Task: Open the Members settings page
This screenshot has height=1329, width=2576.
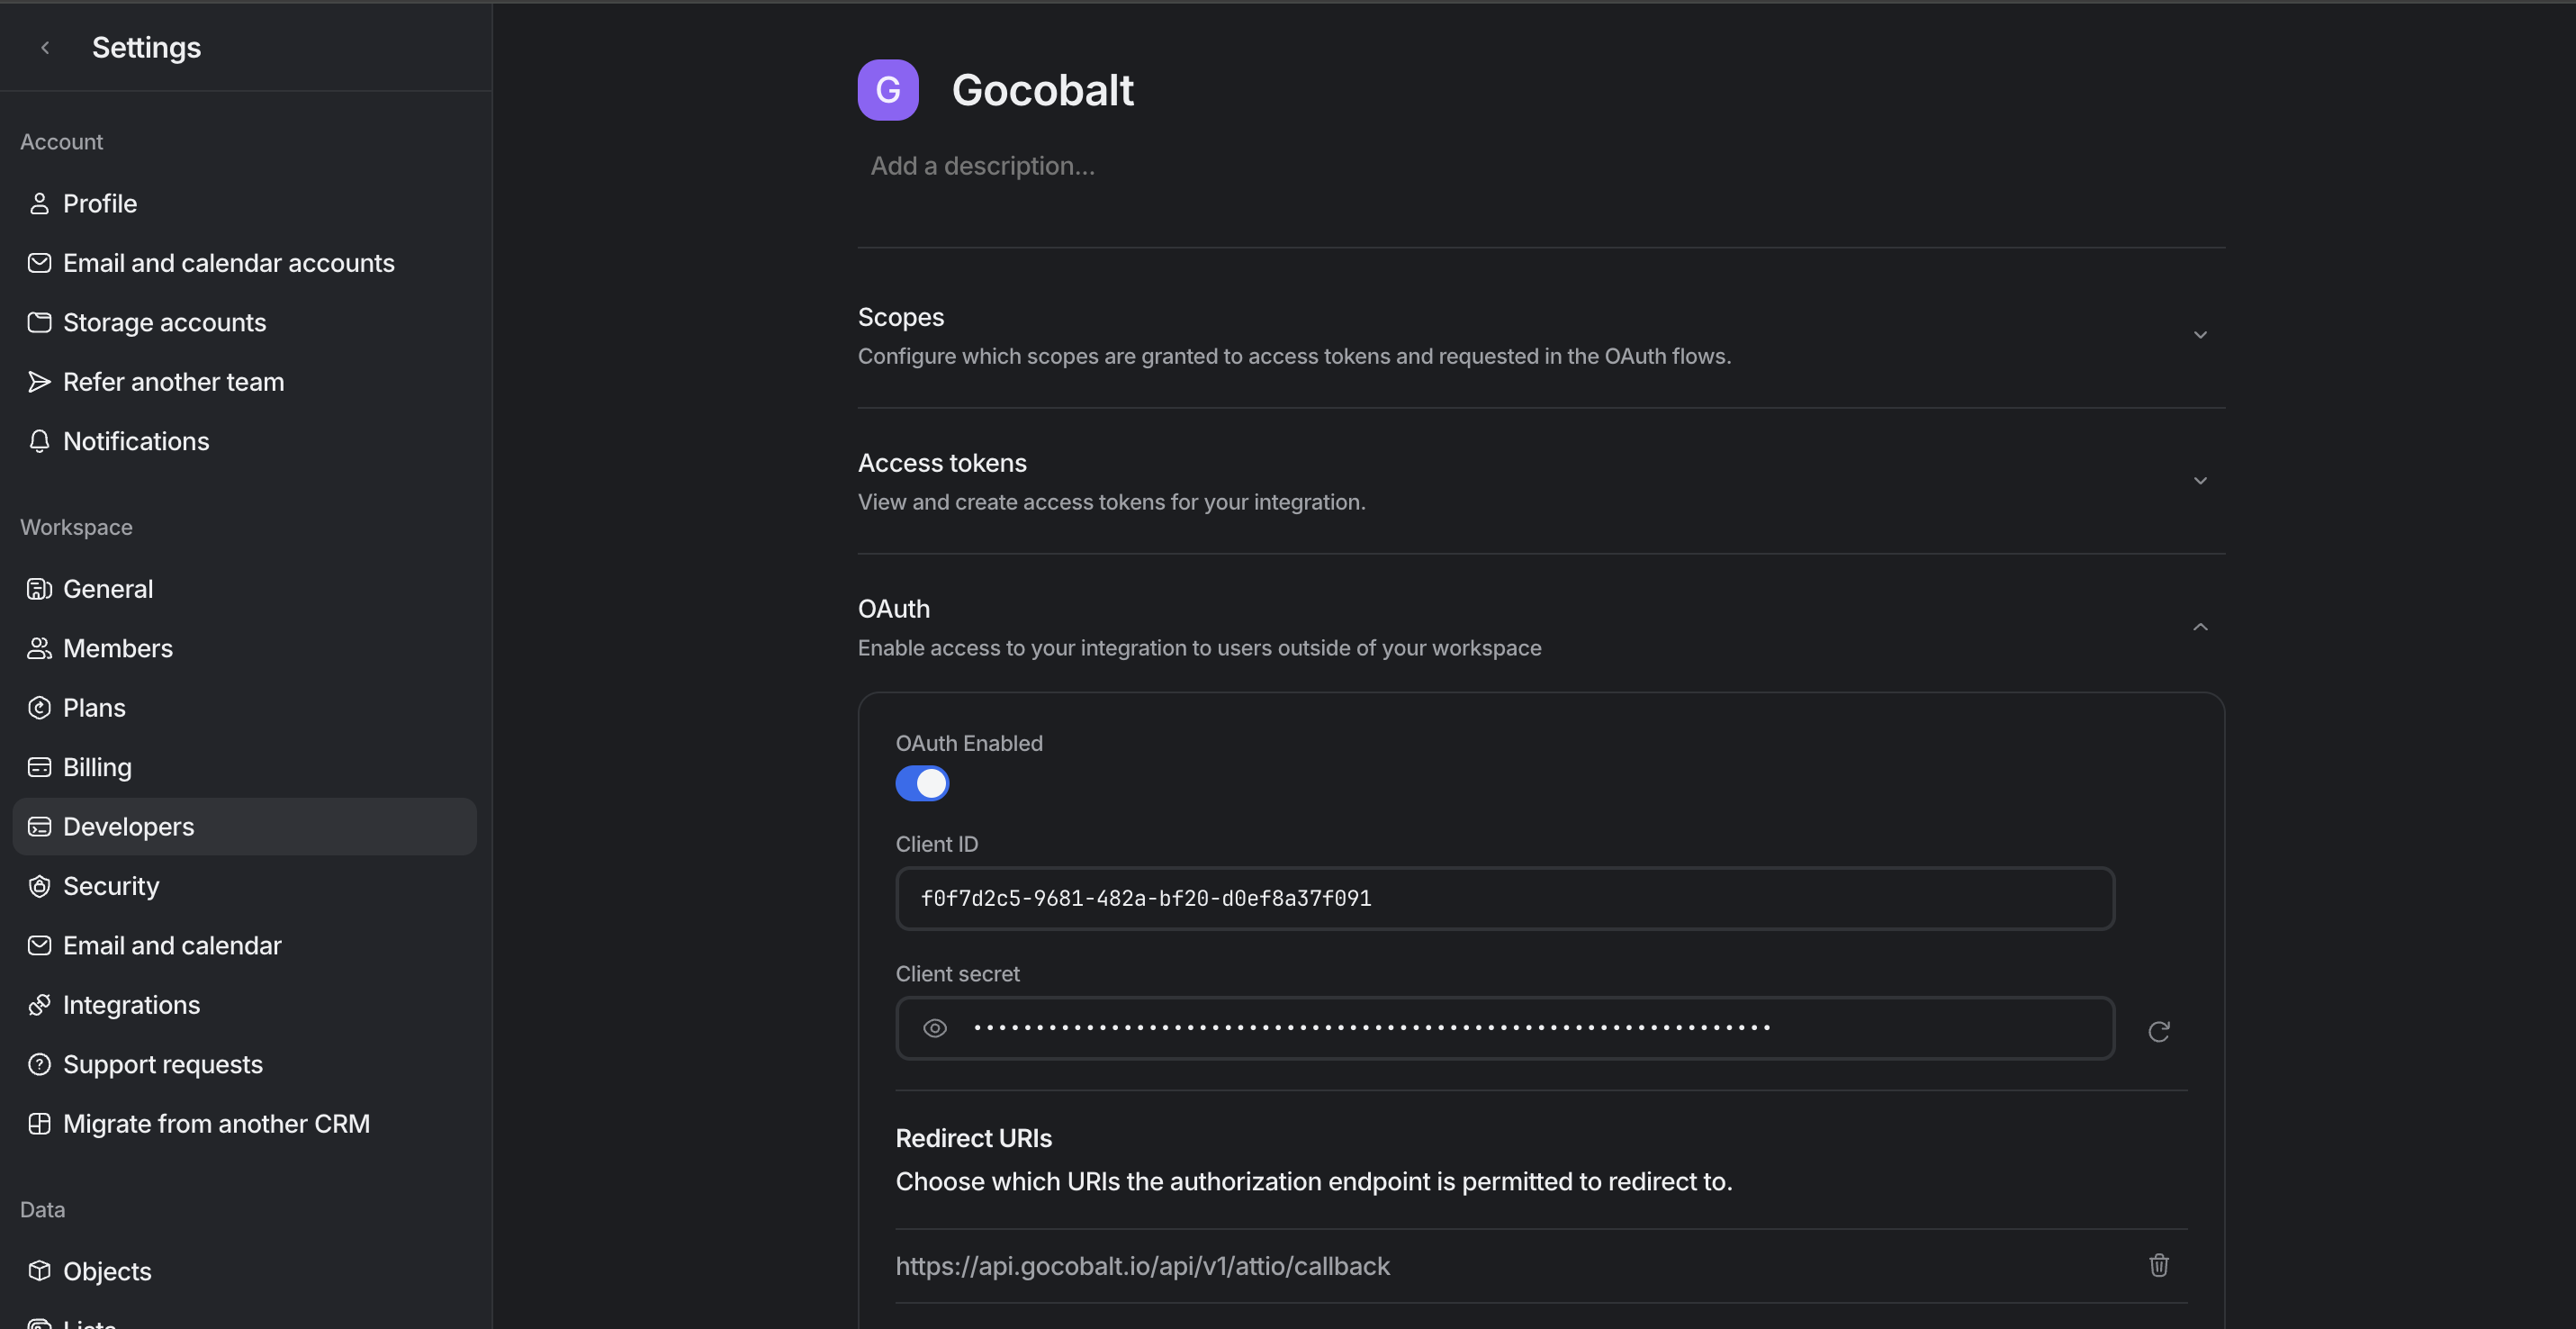Action: (x=117, y=648)
